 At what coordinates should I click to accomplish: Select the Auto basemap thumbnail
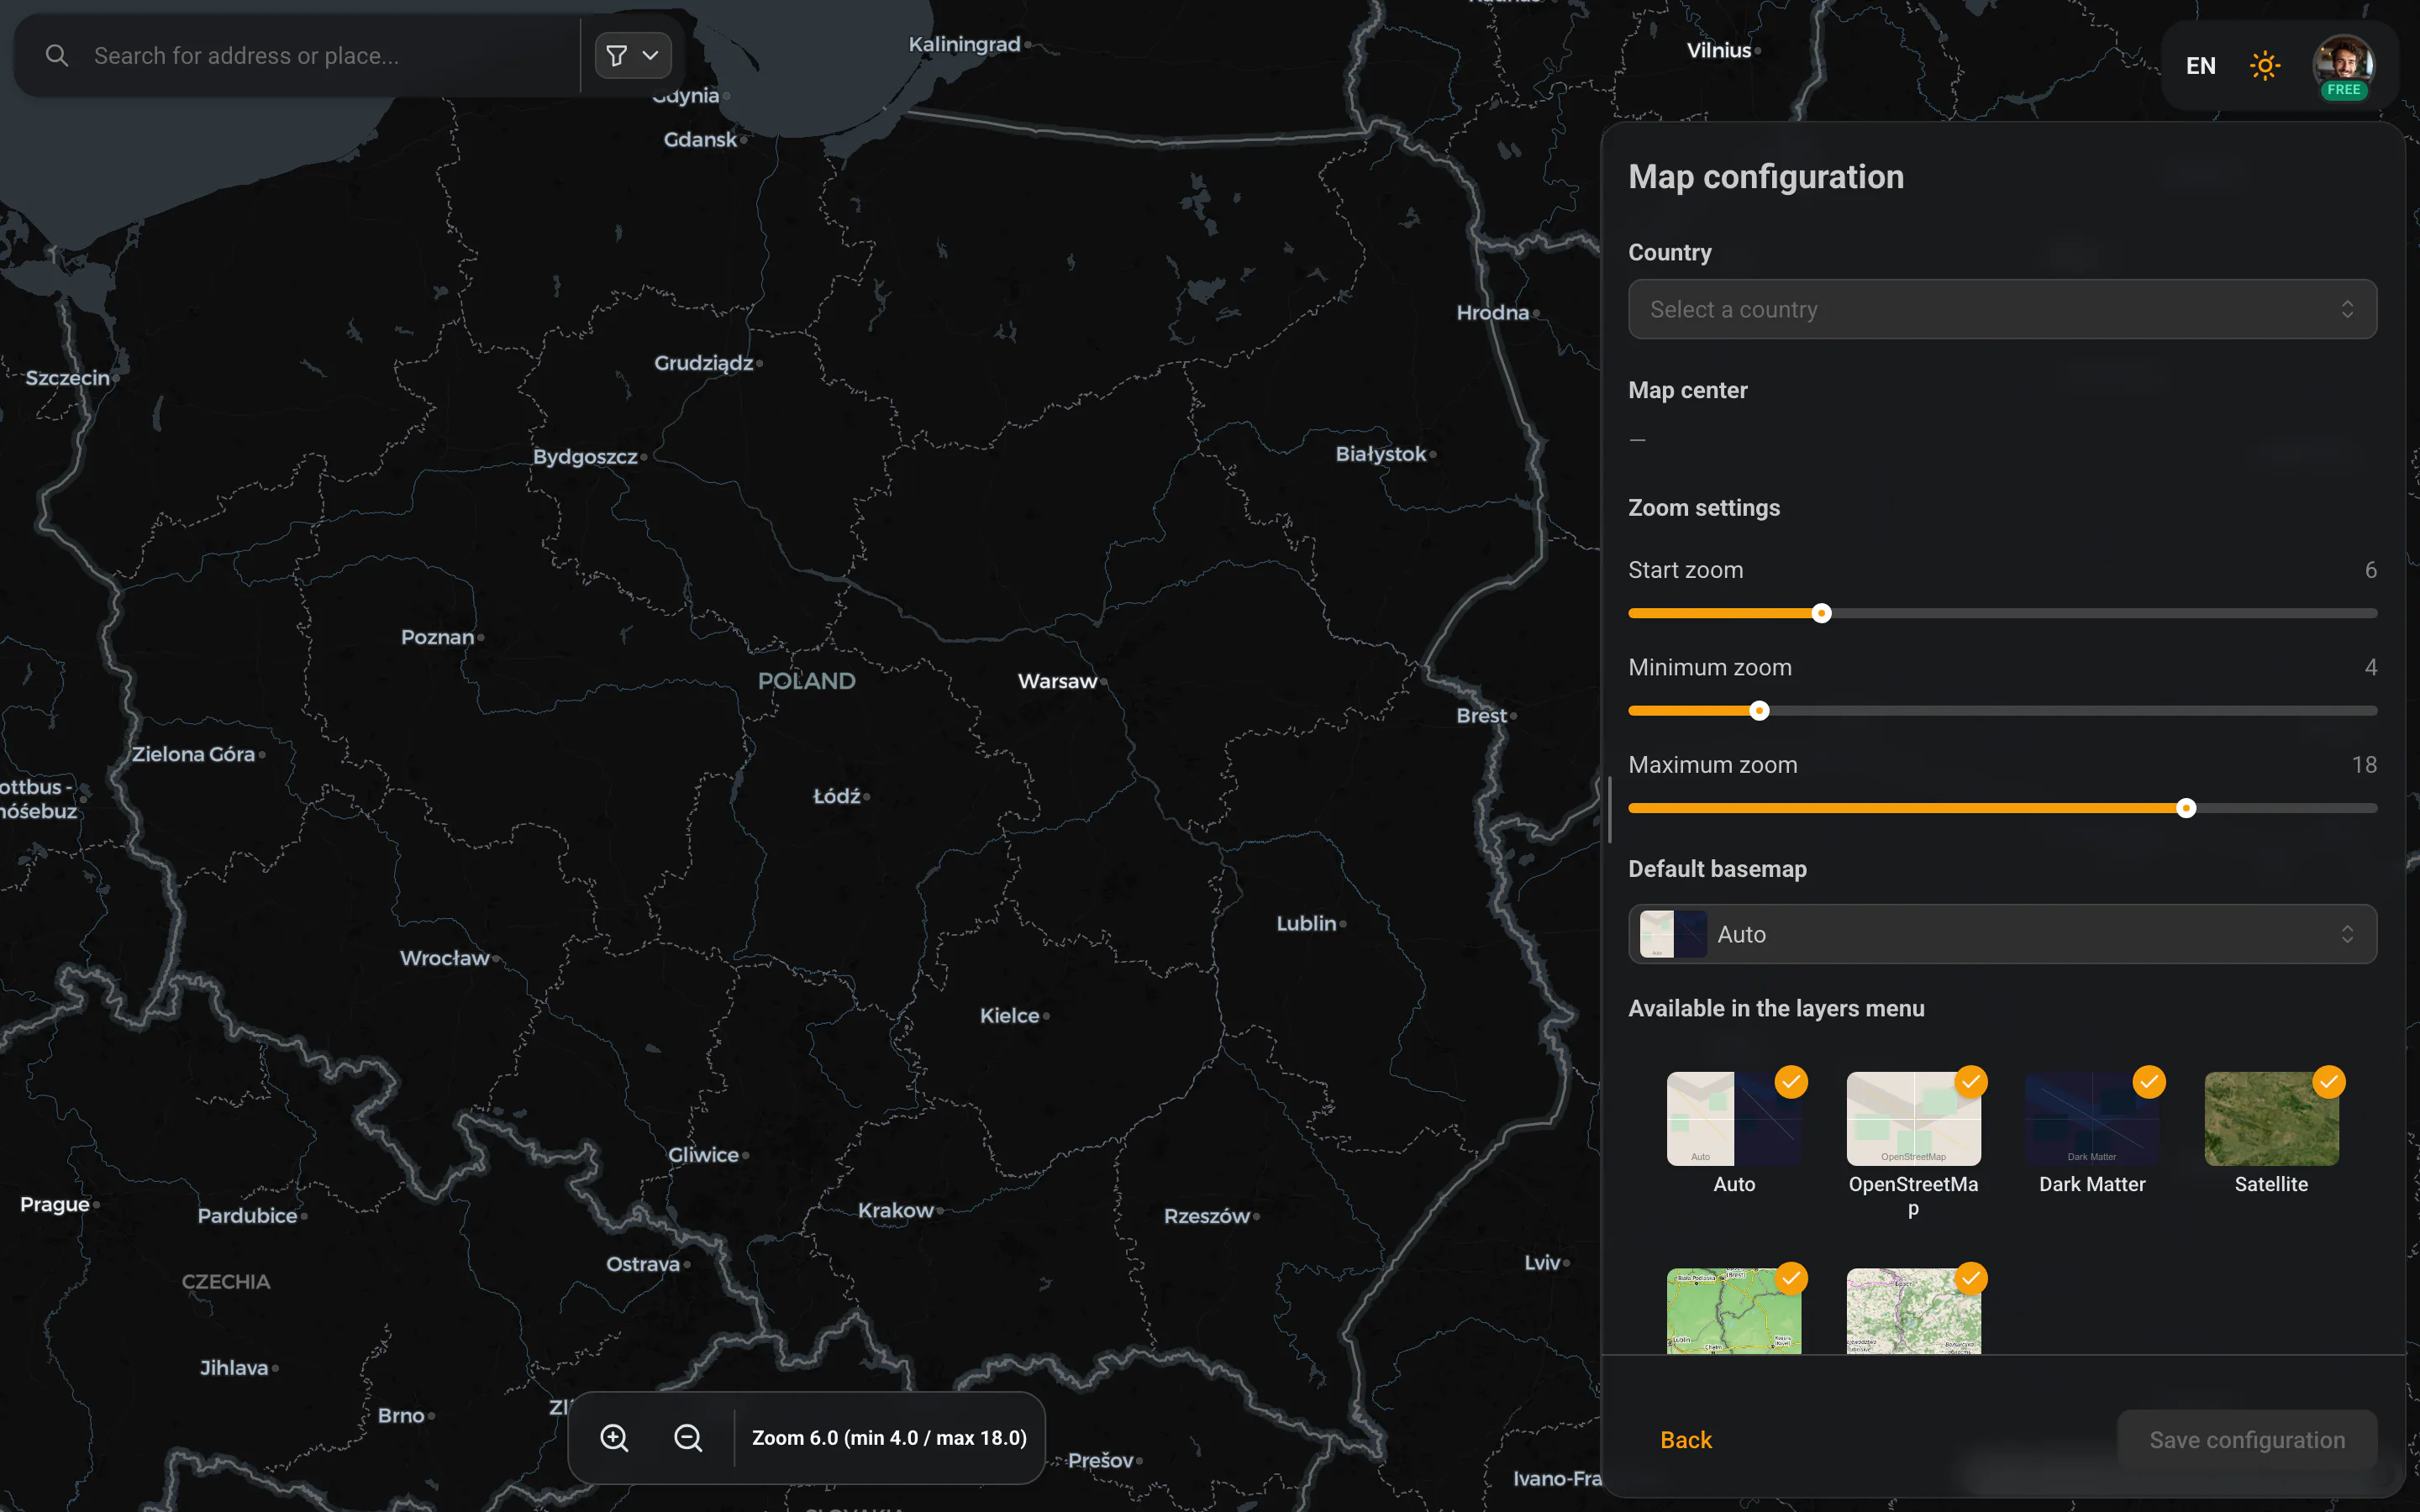[1734, 1119]
